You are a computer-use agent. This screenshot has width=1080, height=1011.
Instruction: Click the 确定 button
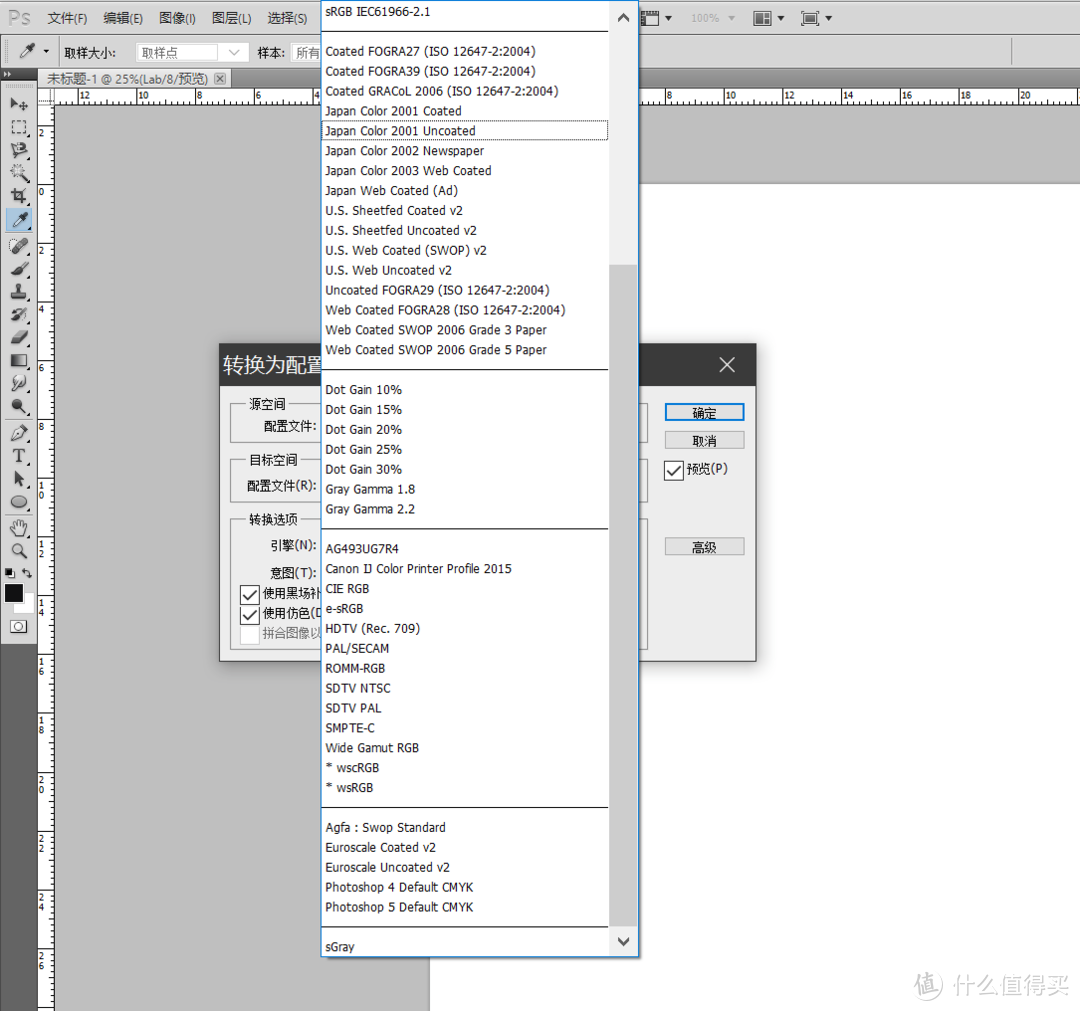[x=704, y=413]
